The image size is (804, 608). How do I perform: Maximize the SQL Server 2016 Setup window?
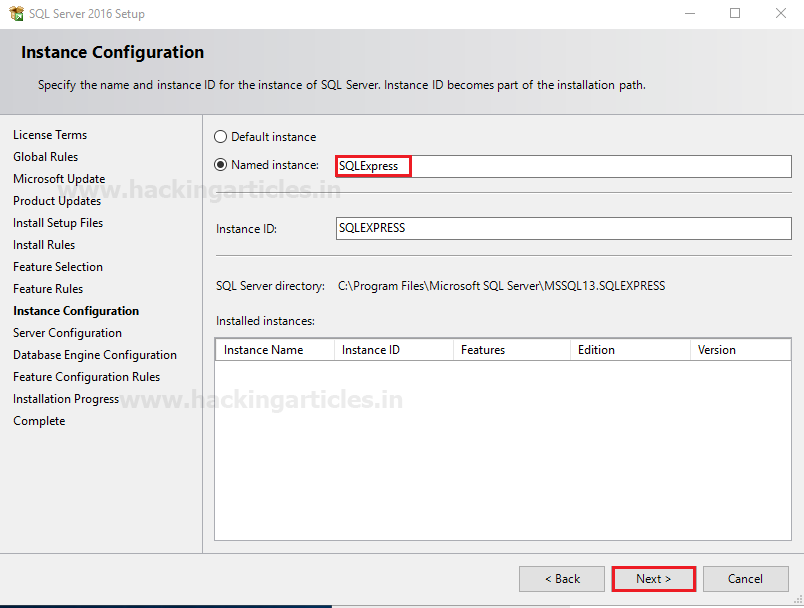[x=735, y=13]
